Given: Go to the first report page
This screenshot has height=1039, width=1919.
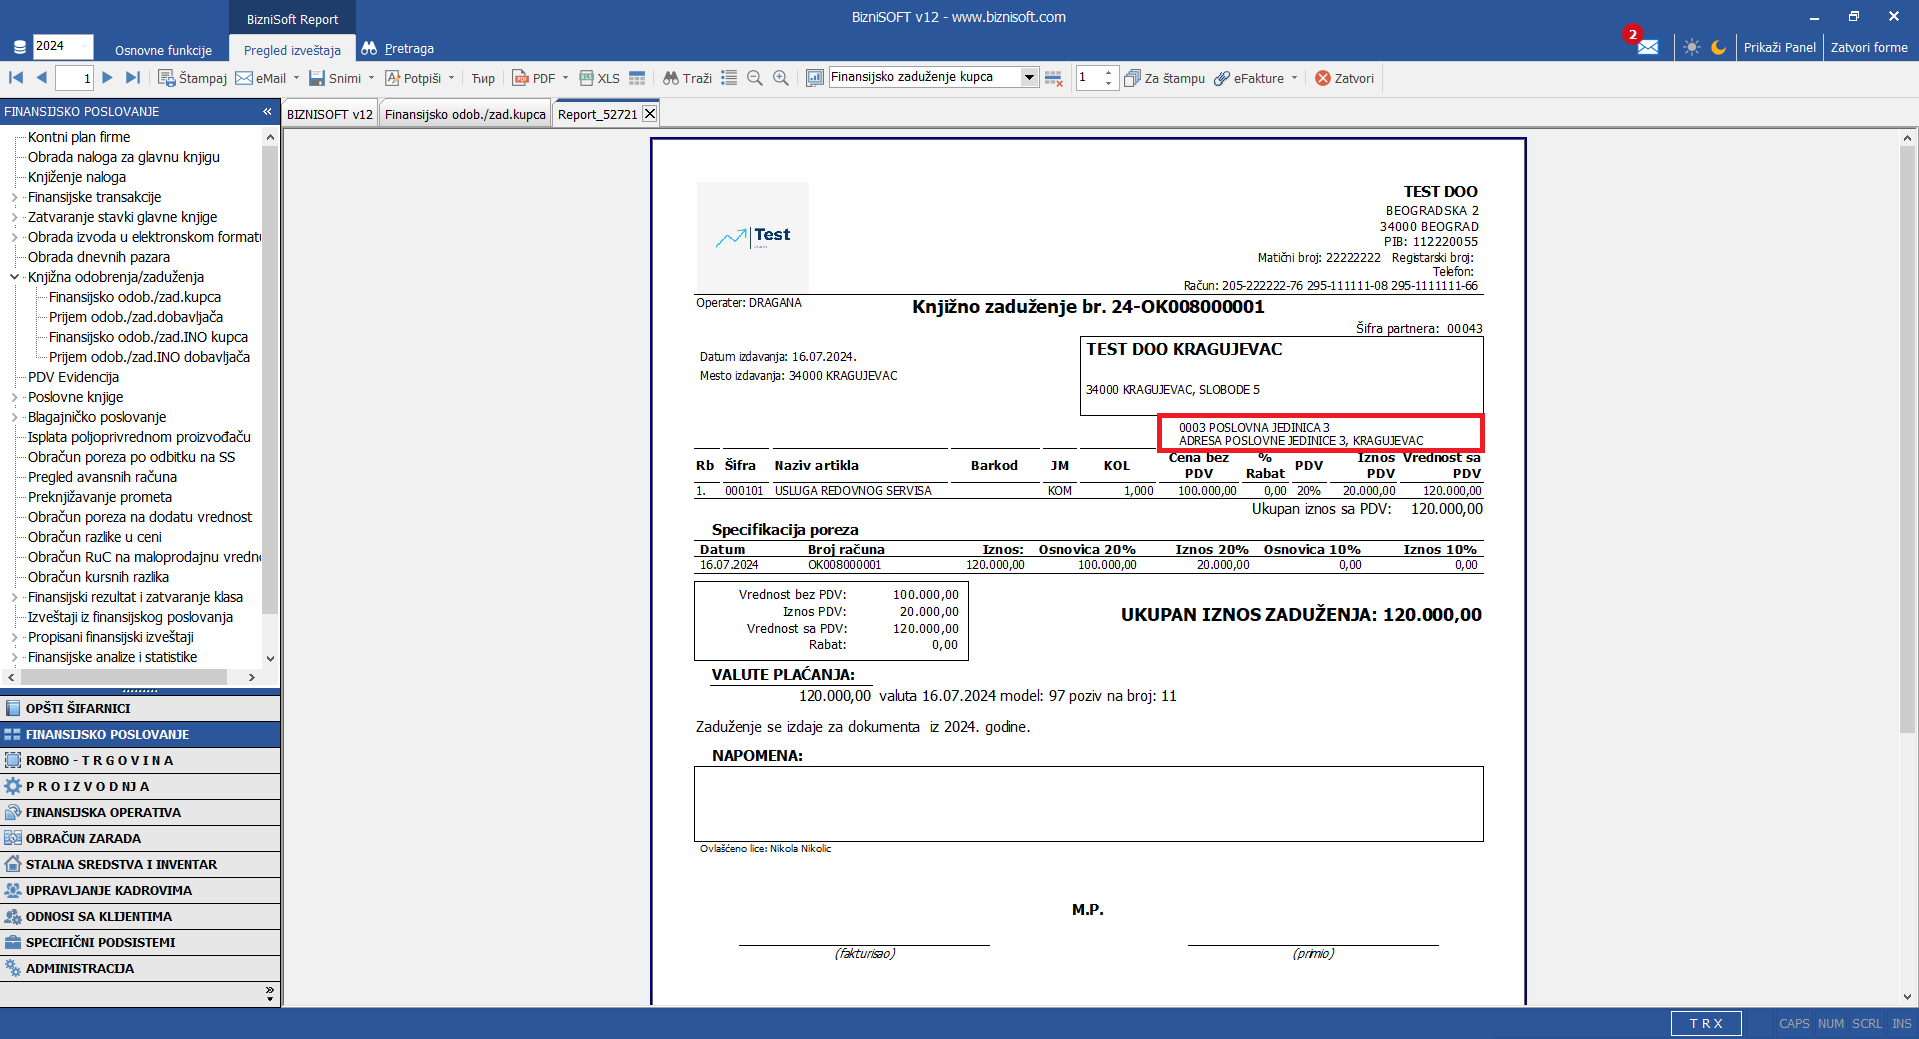Looking at the screenshot, I should pyautogui.click(x=16, y=78).
